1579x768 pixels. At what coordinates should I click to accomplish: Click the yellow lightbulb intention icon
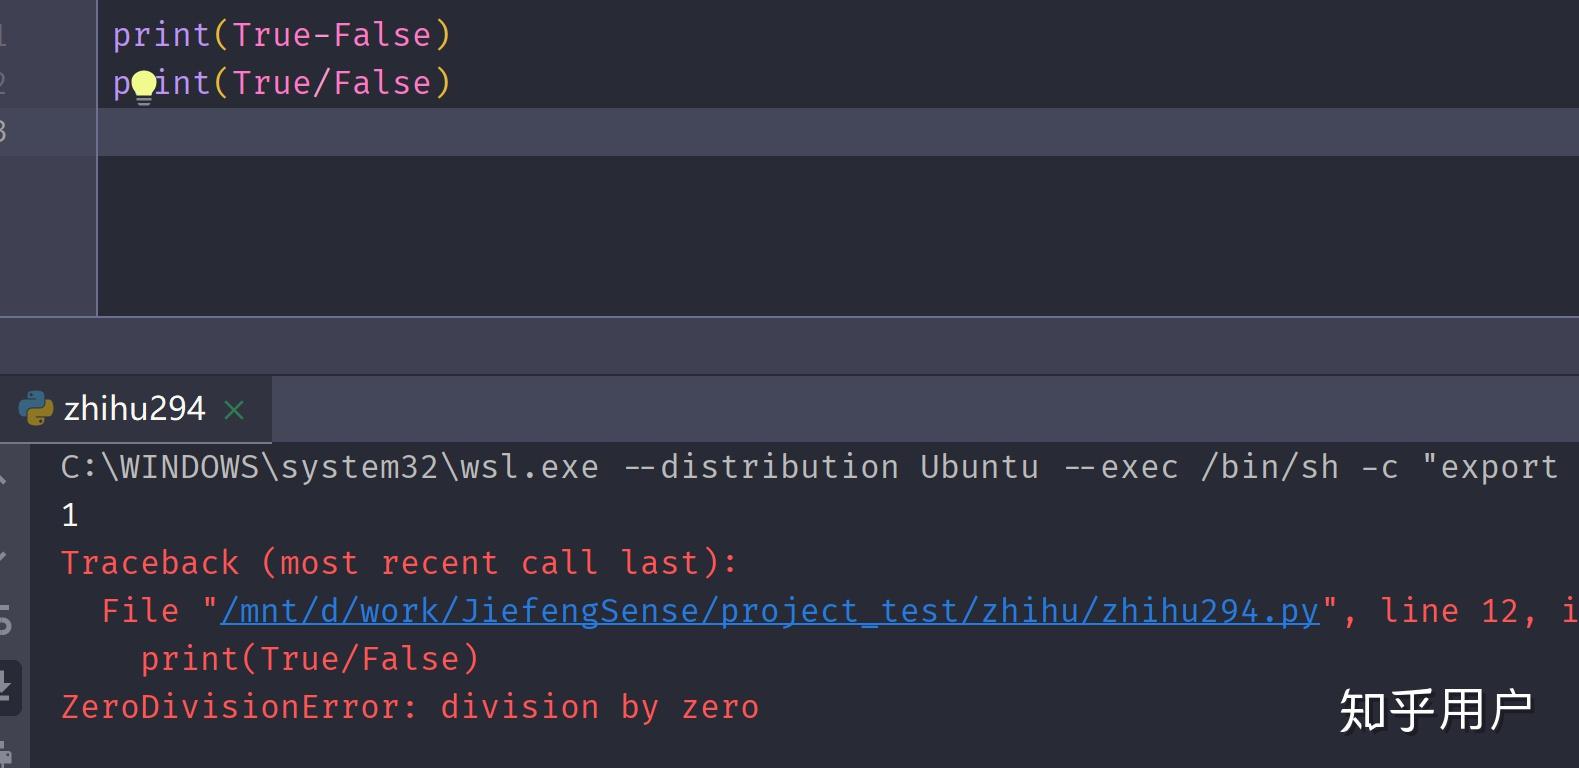(x=144, y=86)
